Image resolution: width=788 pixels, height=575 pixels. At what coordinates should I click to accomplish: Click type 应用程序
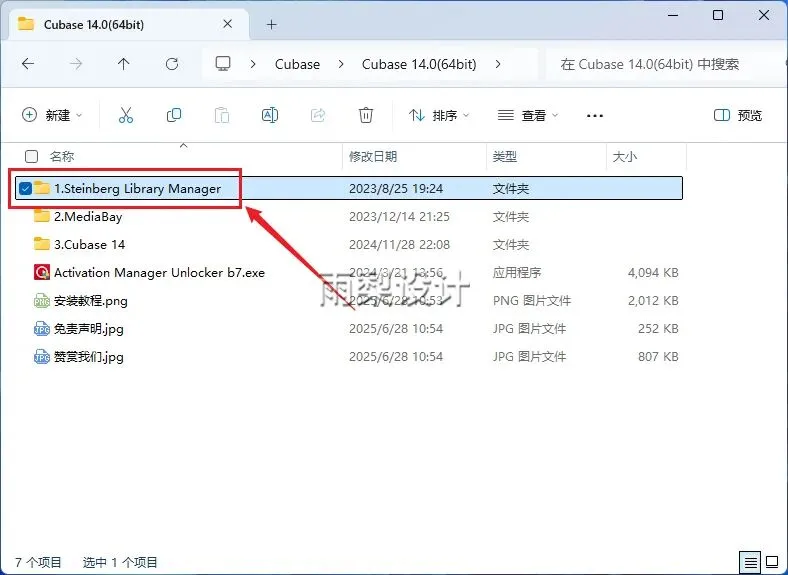point(517,272)
